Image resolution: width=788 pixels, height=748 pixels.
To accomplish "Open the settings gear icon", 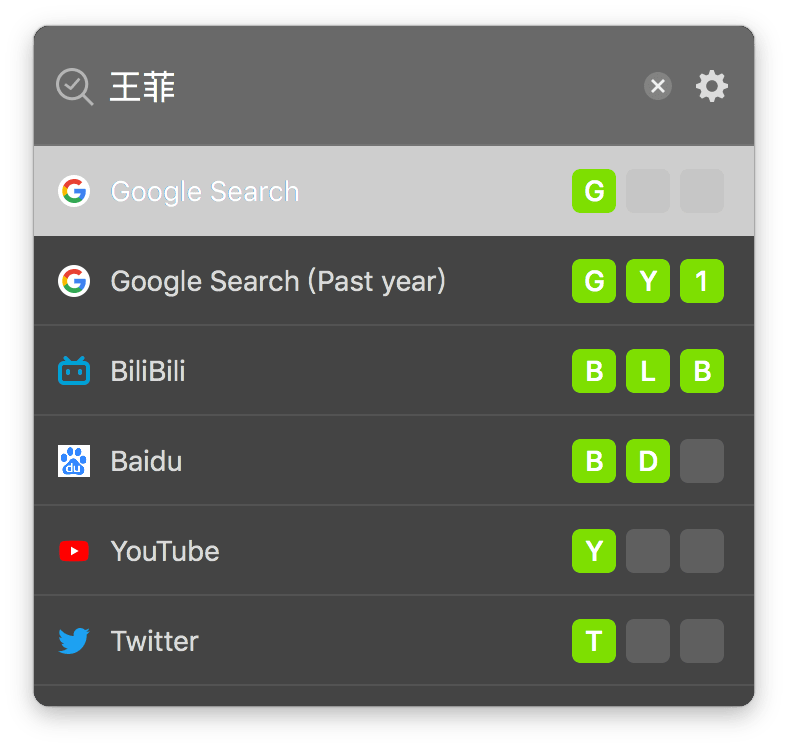I will click(712, 86).
